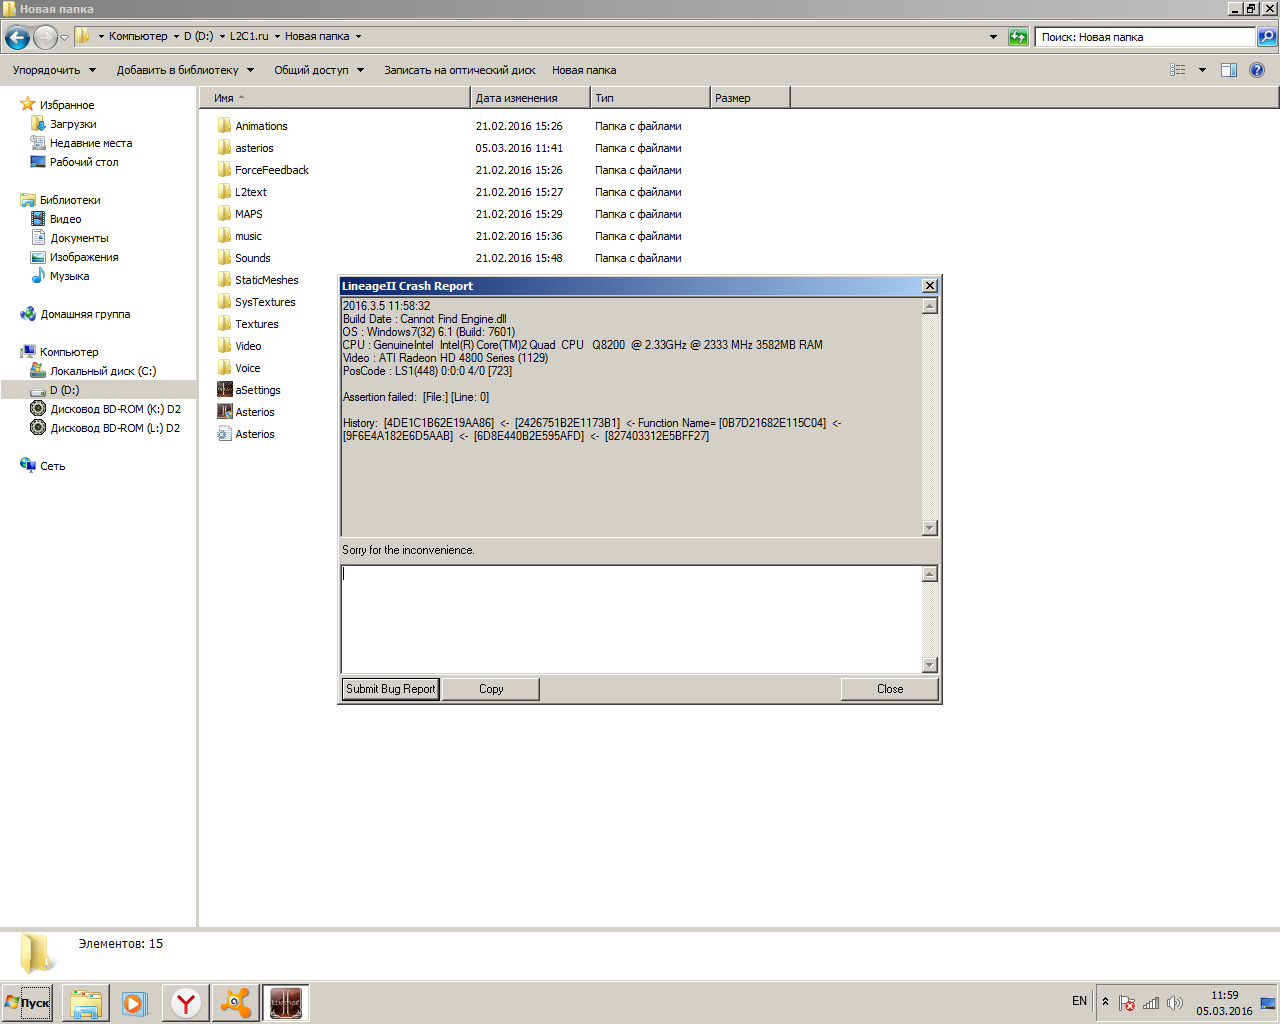Click crash log scrollbar down arrow
Screen dimensions: 1280x1024
[930, 528]
